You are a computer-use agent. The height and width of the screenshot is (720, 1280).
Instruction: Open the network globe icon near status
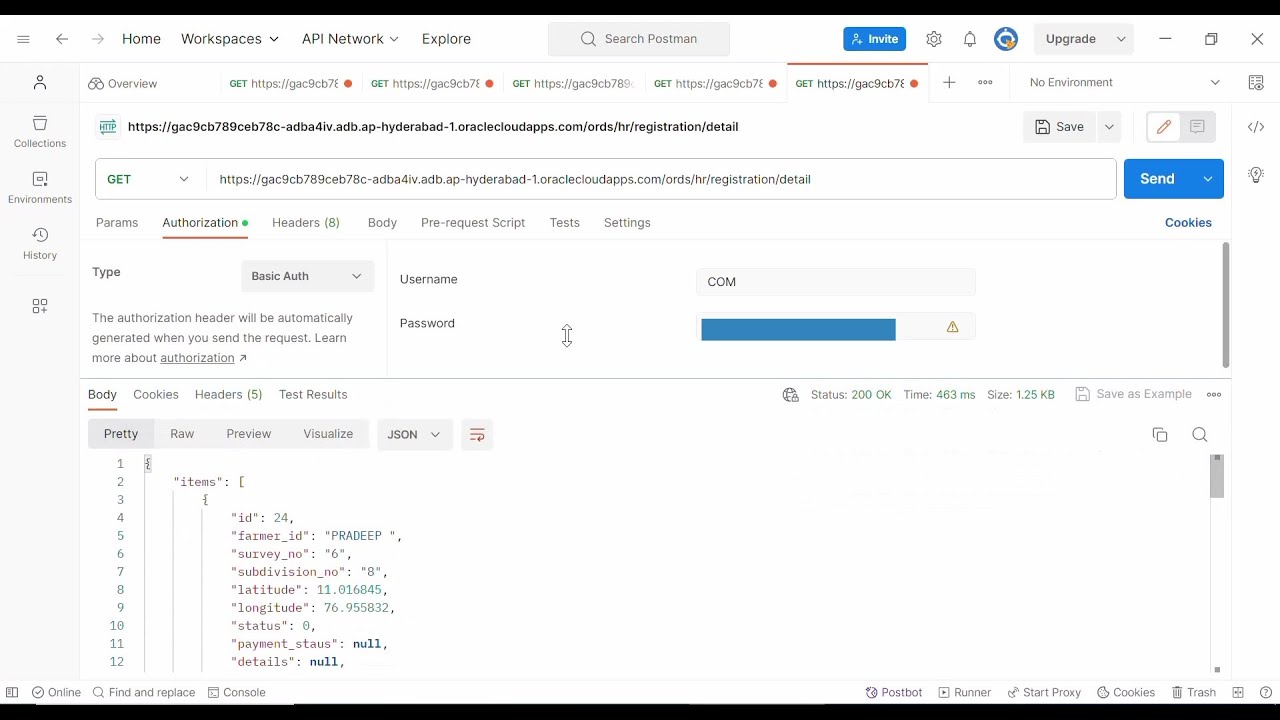point(791,395)
